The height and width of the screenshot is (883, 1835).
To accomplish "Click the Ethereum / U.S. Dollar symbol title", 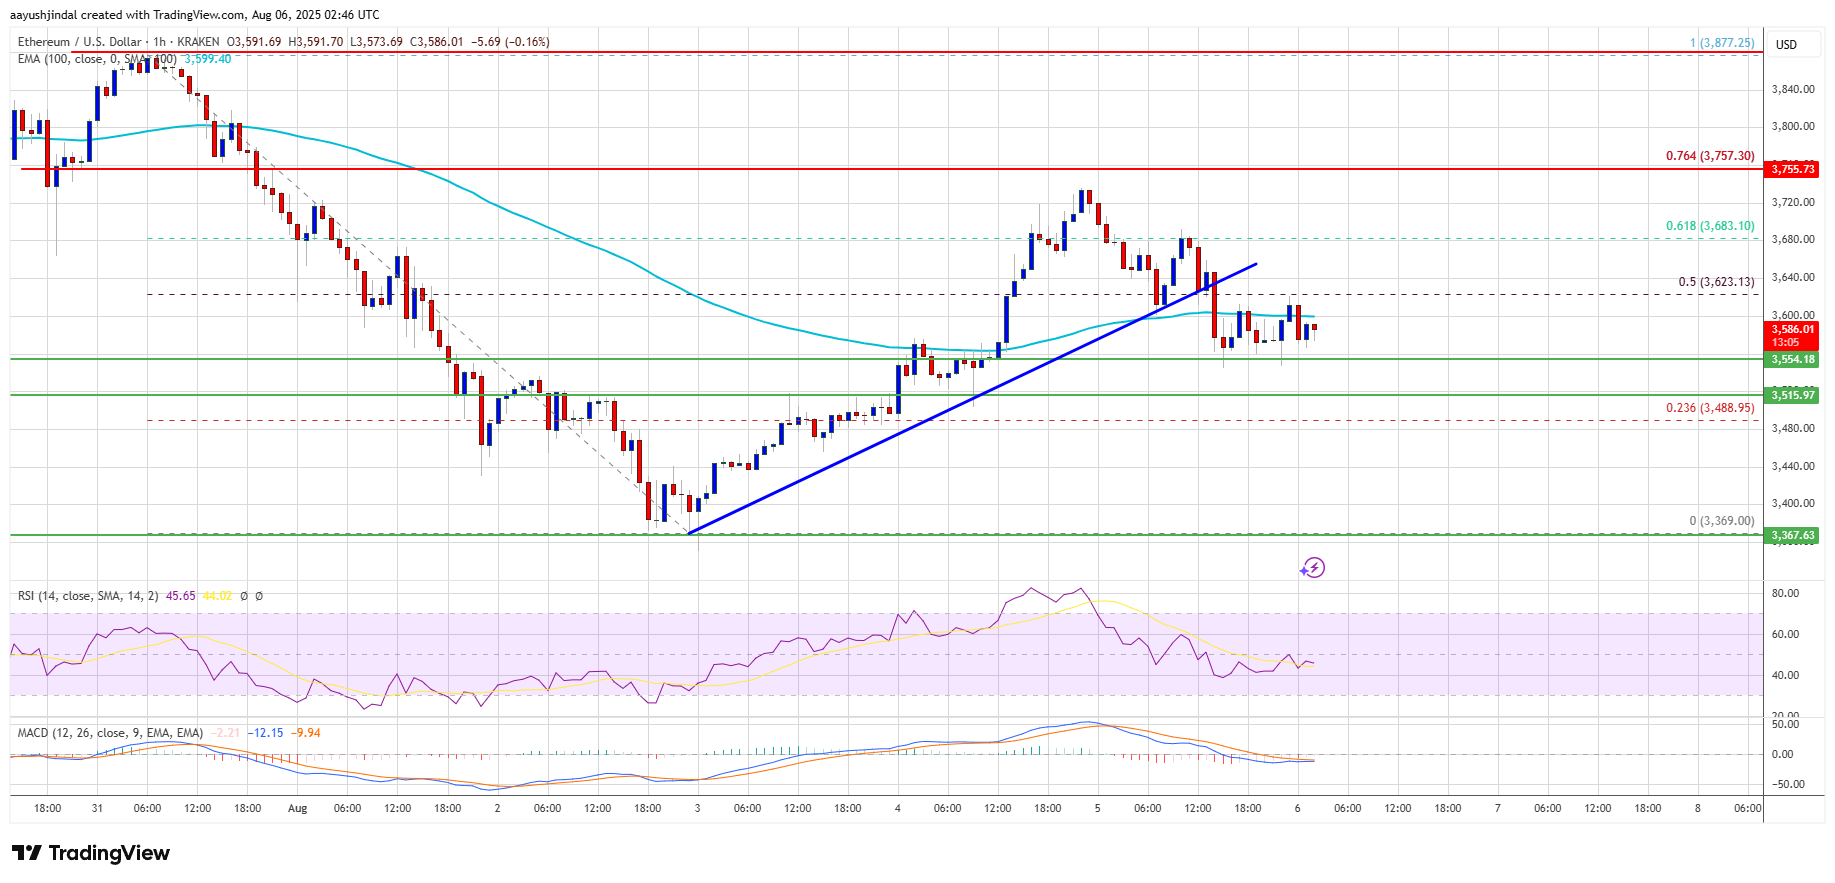I will (x=80, y=42).
